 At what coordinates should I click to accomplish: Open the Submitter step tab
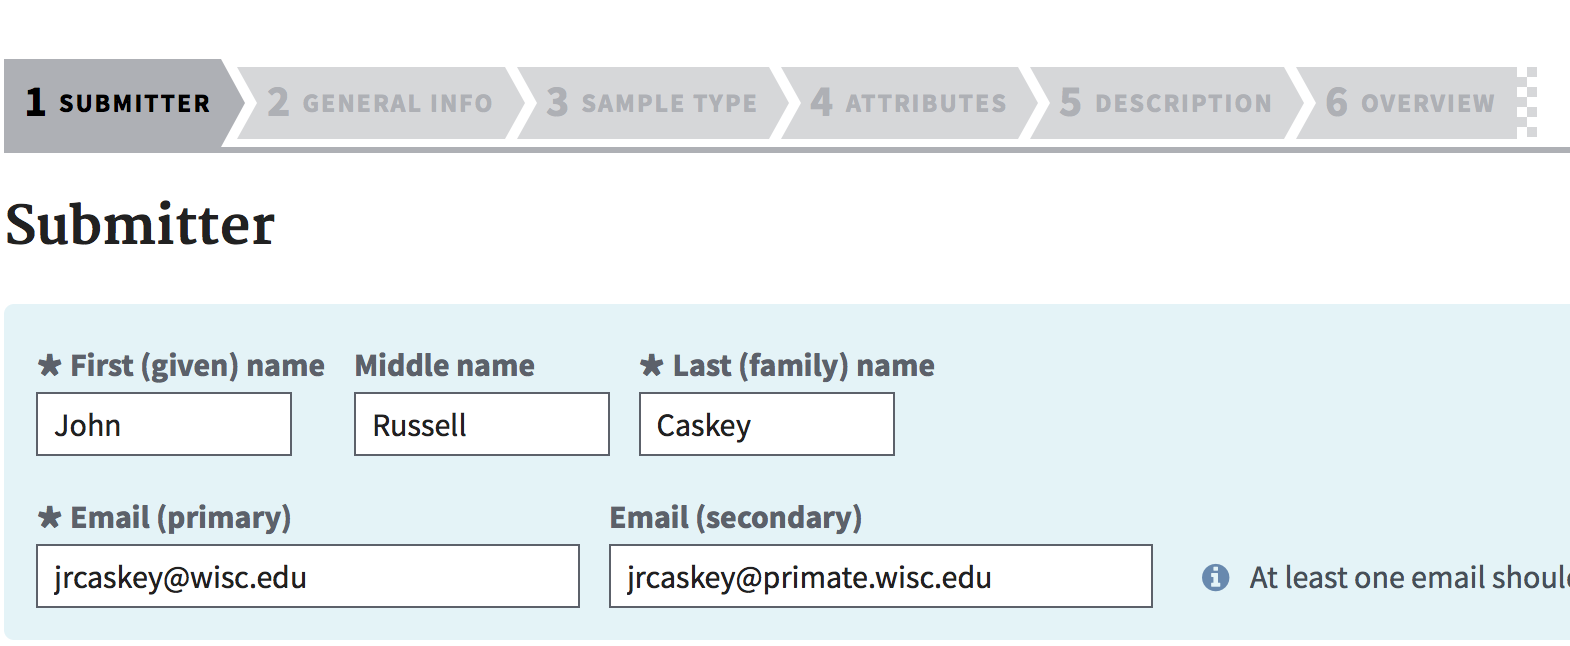[120, 103]
